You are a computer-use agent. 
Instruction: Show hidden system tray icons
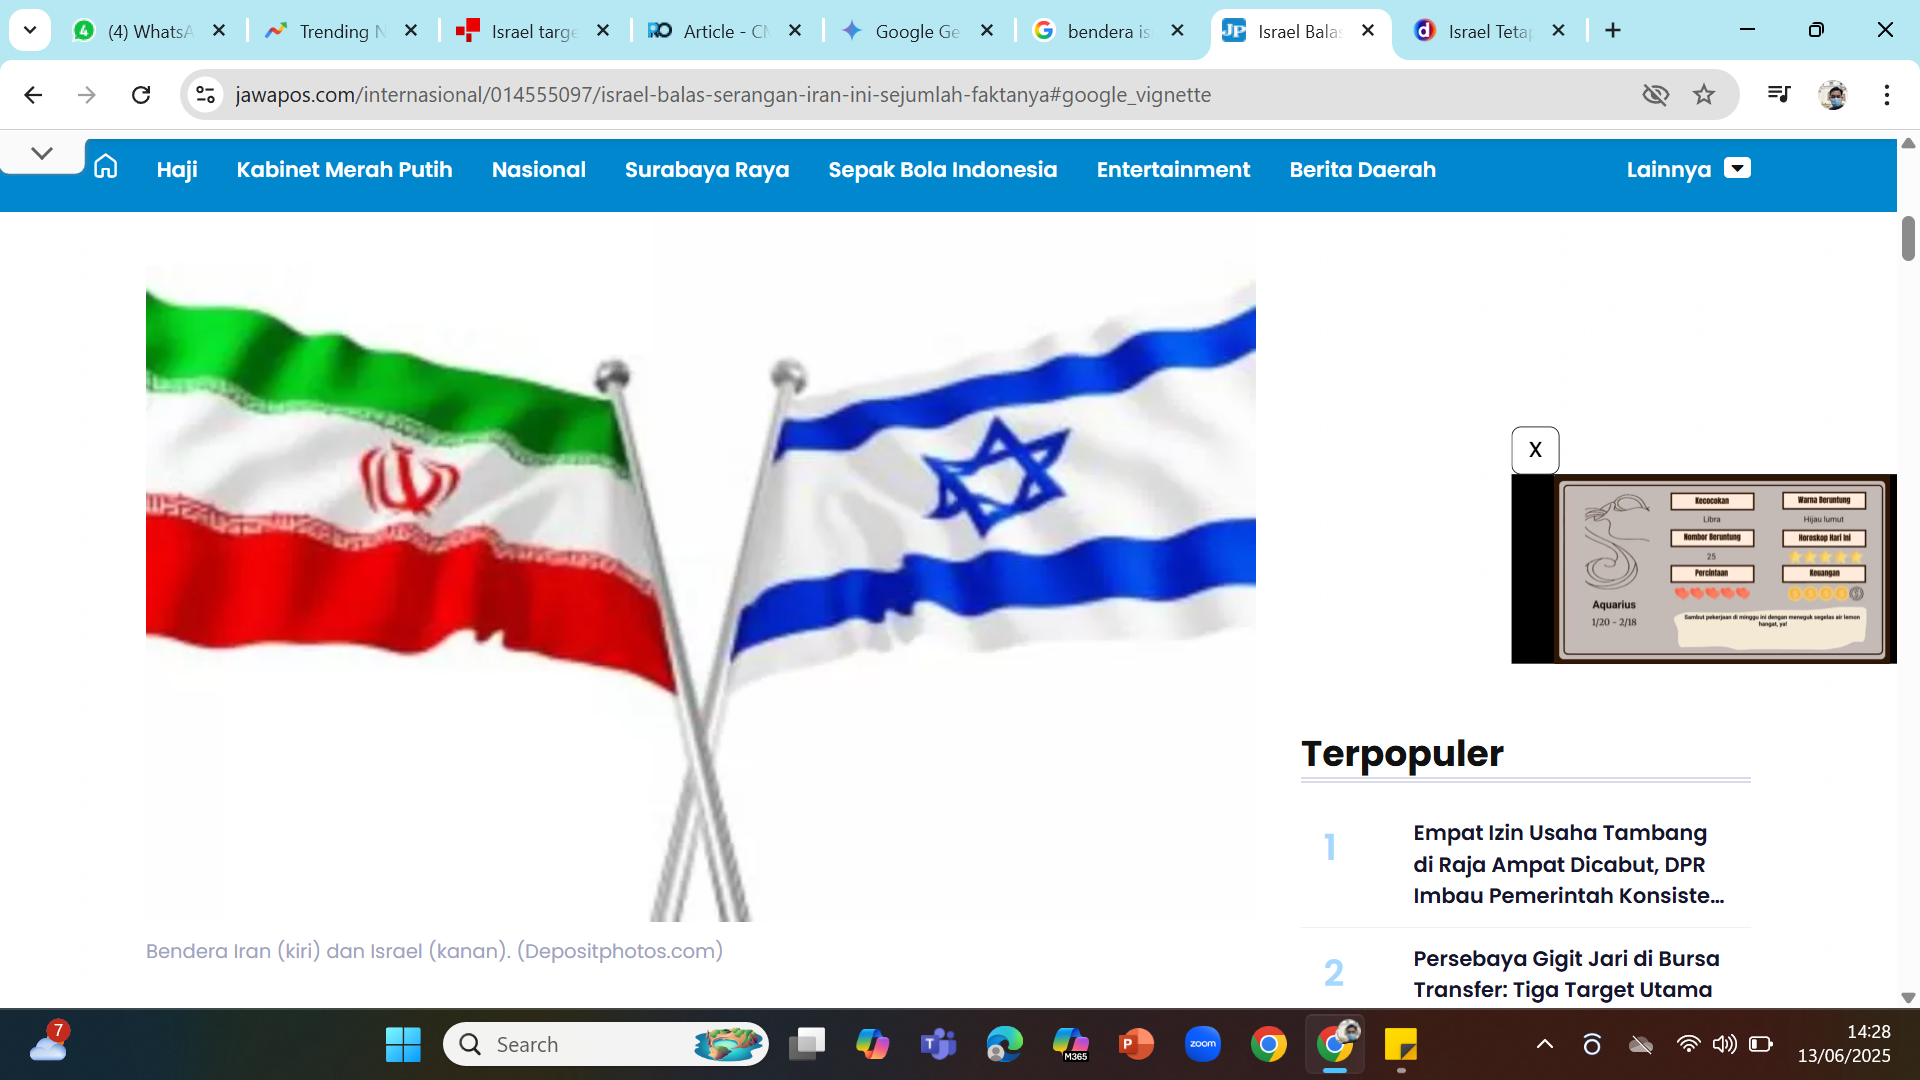coord(1545,1045)
